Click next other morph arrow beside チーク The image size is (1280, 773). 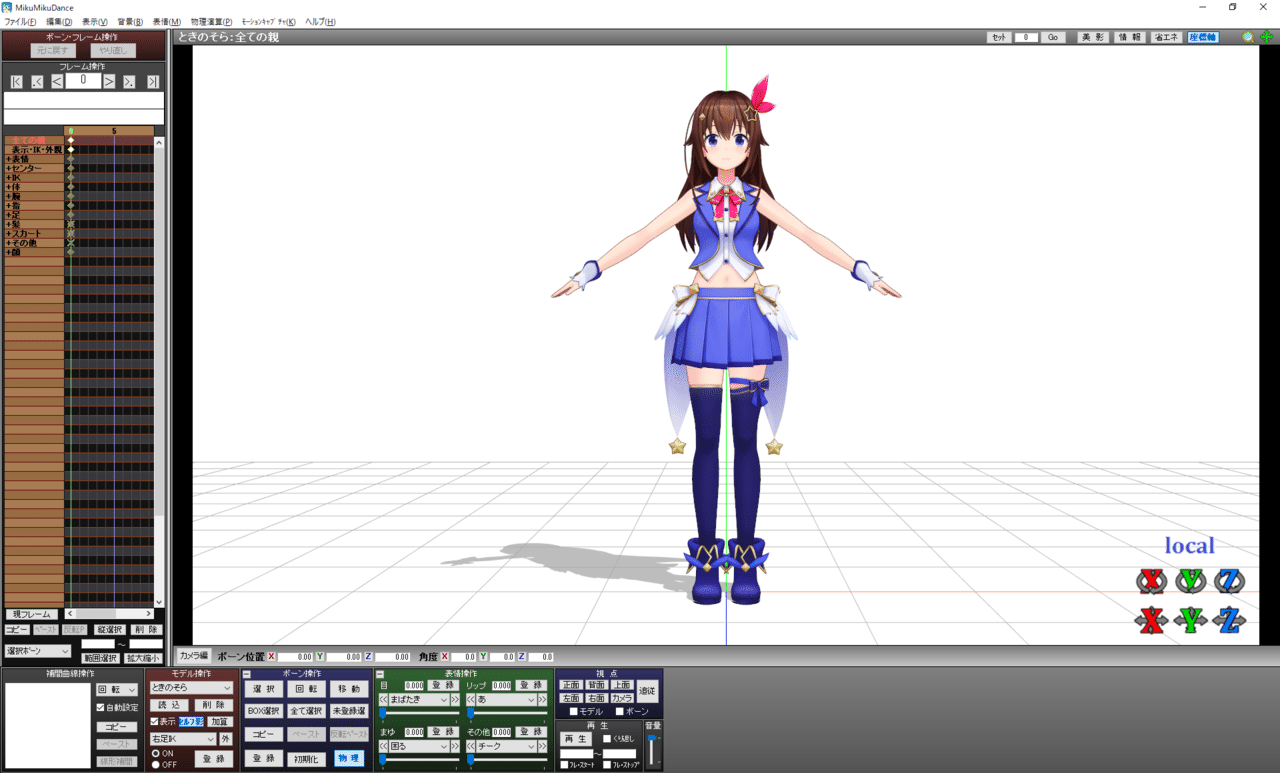click(x=542, y=746)
